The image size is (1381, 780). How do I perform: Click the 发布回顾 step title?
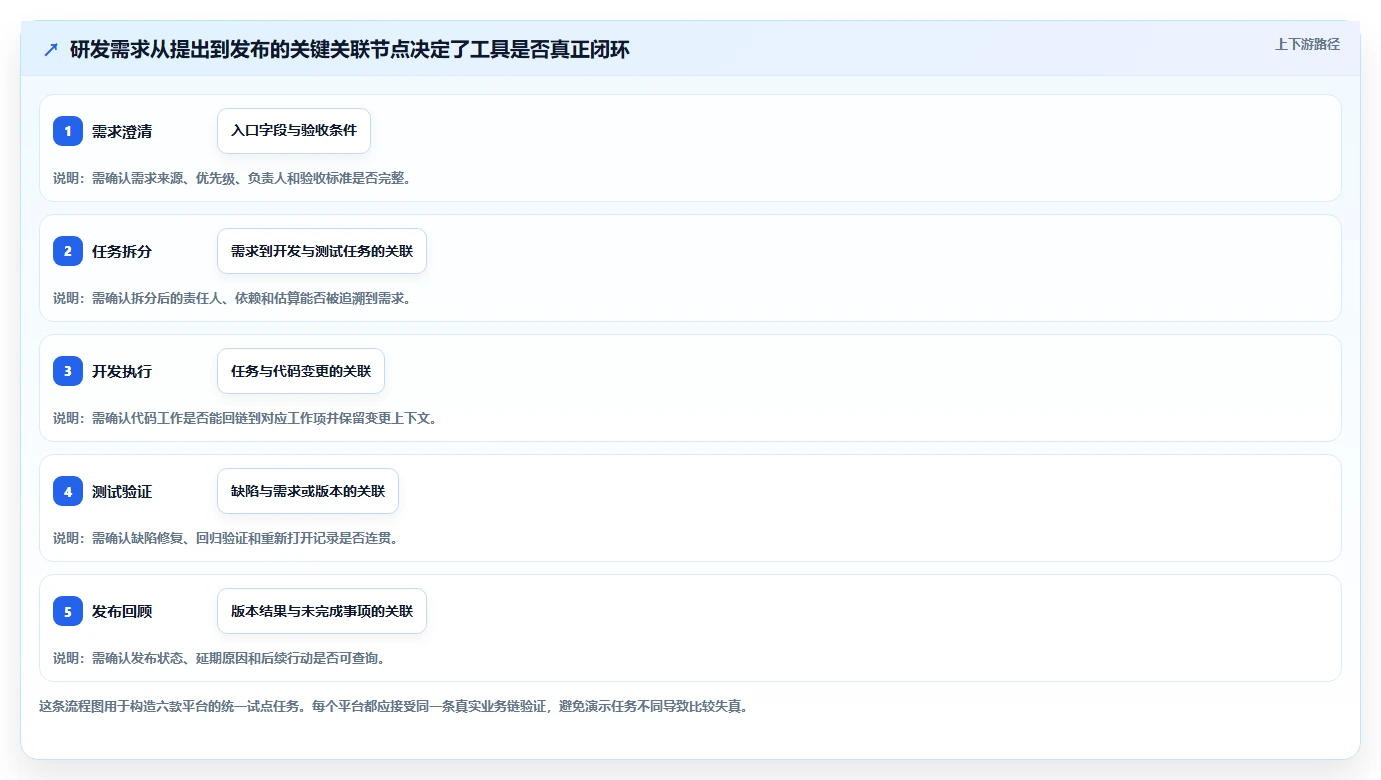[122, 612]
